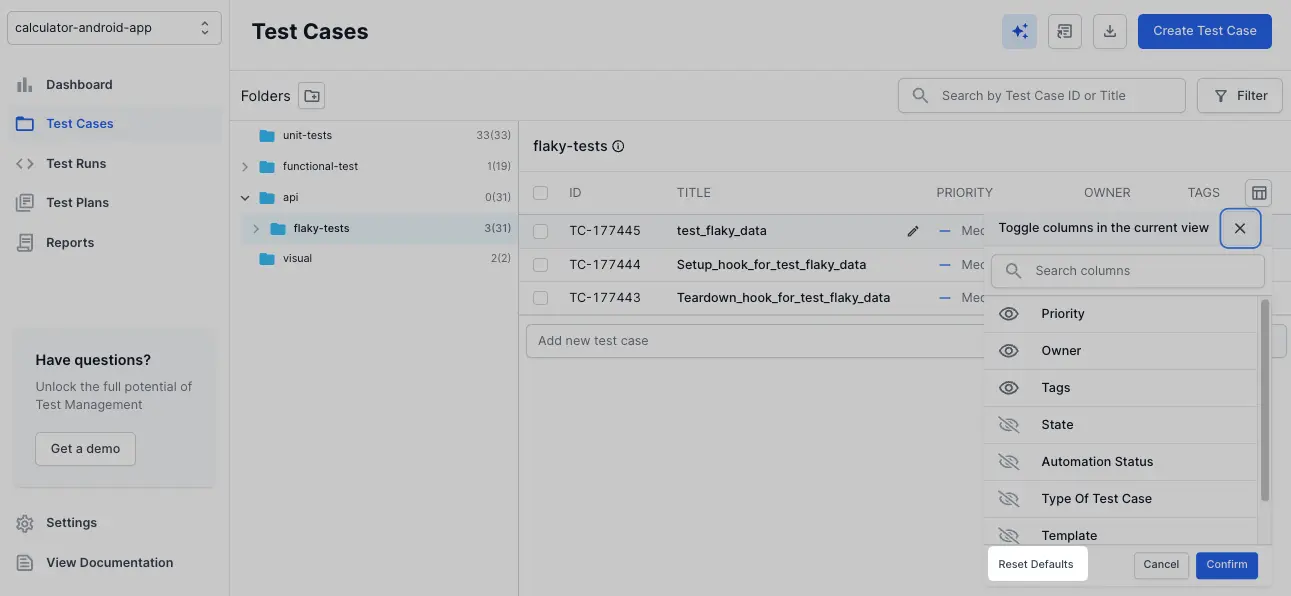Click the AI sparkle icon button
Viewport: 1291px width, 596px height.
(1019, 31)
